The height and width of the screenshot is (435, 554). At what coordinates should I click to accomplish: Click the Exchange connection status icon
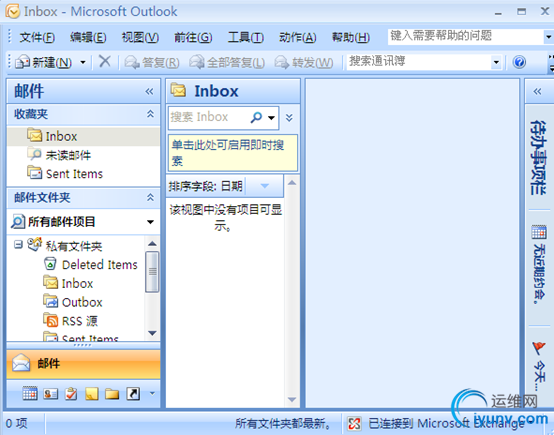(x=354, y=423)
